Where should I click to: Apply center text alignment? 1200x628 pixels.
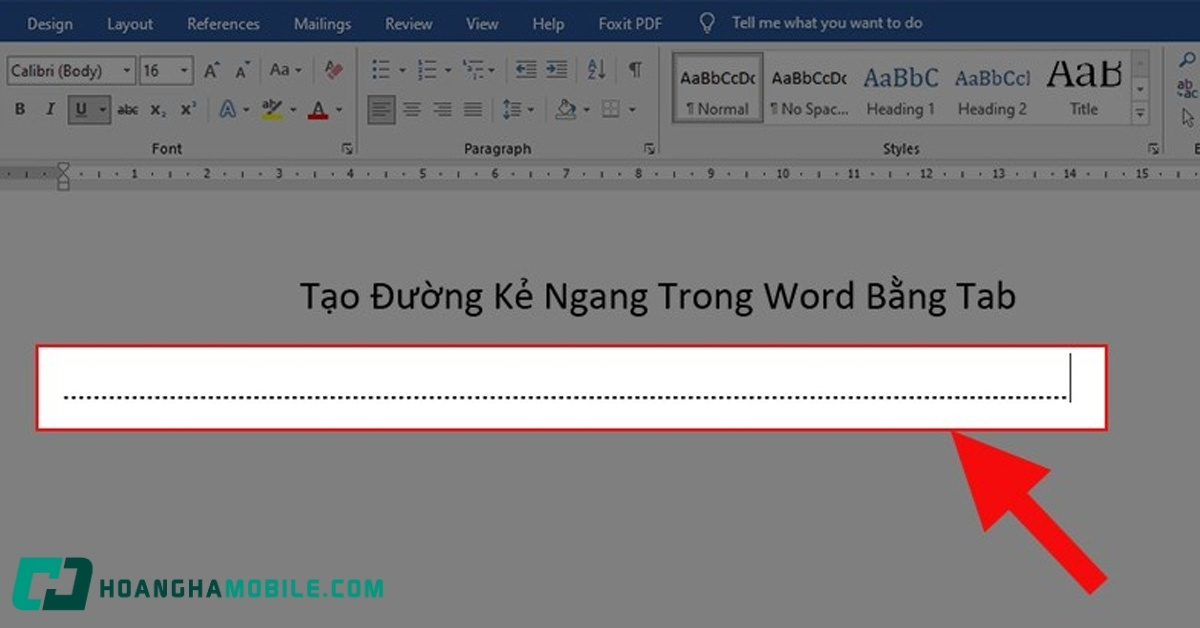coord(411,109)
